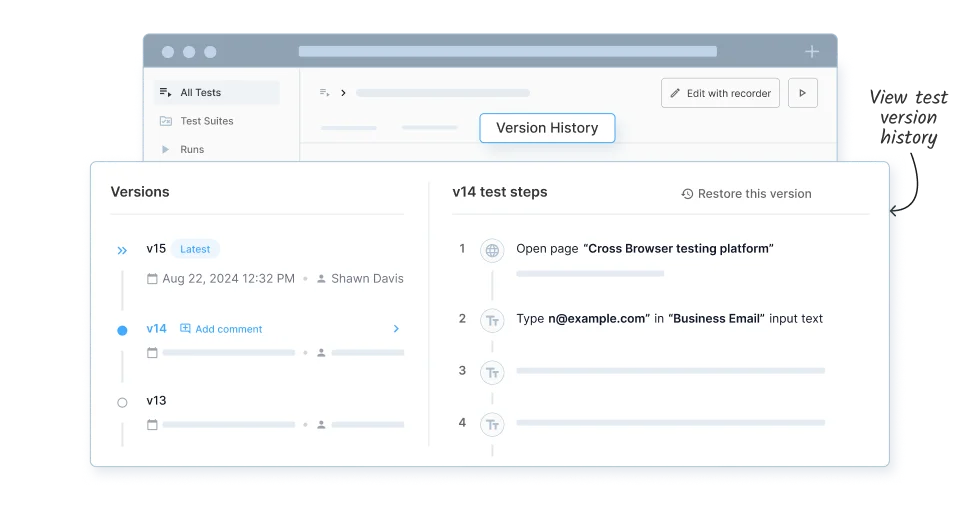Image resolution: width=980 pixels, height=521 pixels.
Task: Select the v13 empty timeline circle
Action: click(122, 403)
